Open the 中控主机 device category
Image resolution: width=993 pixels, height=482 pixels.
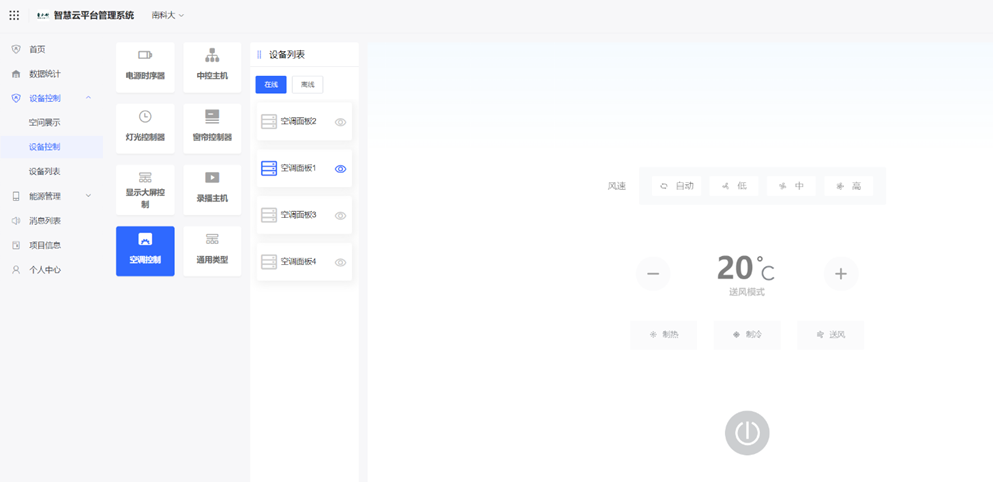(212, 67)
